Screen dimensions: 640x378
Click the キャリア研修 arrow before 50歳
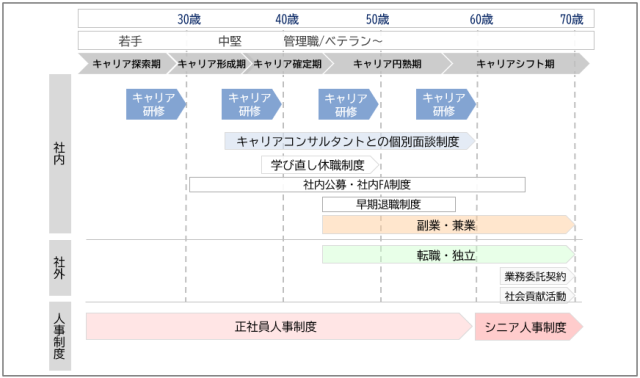[348, 104]
